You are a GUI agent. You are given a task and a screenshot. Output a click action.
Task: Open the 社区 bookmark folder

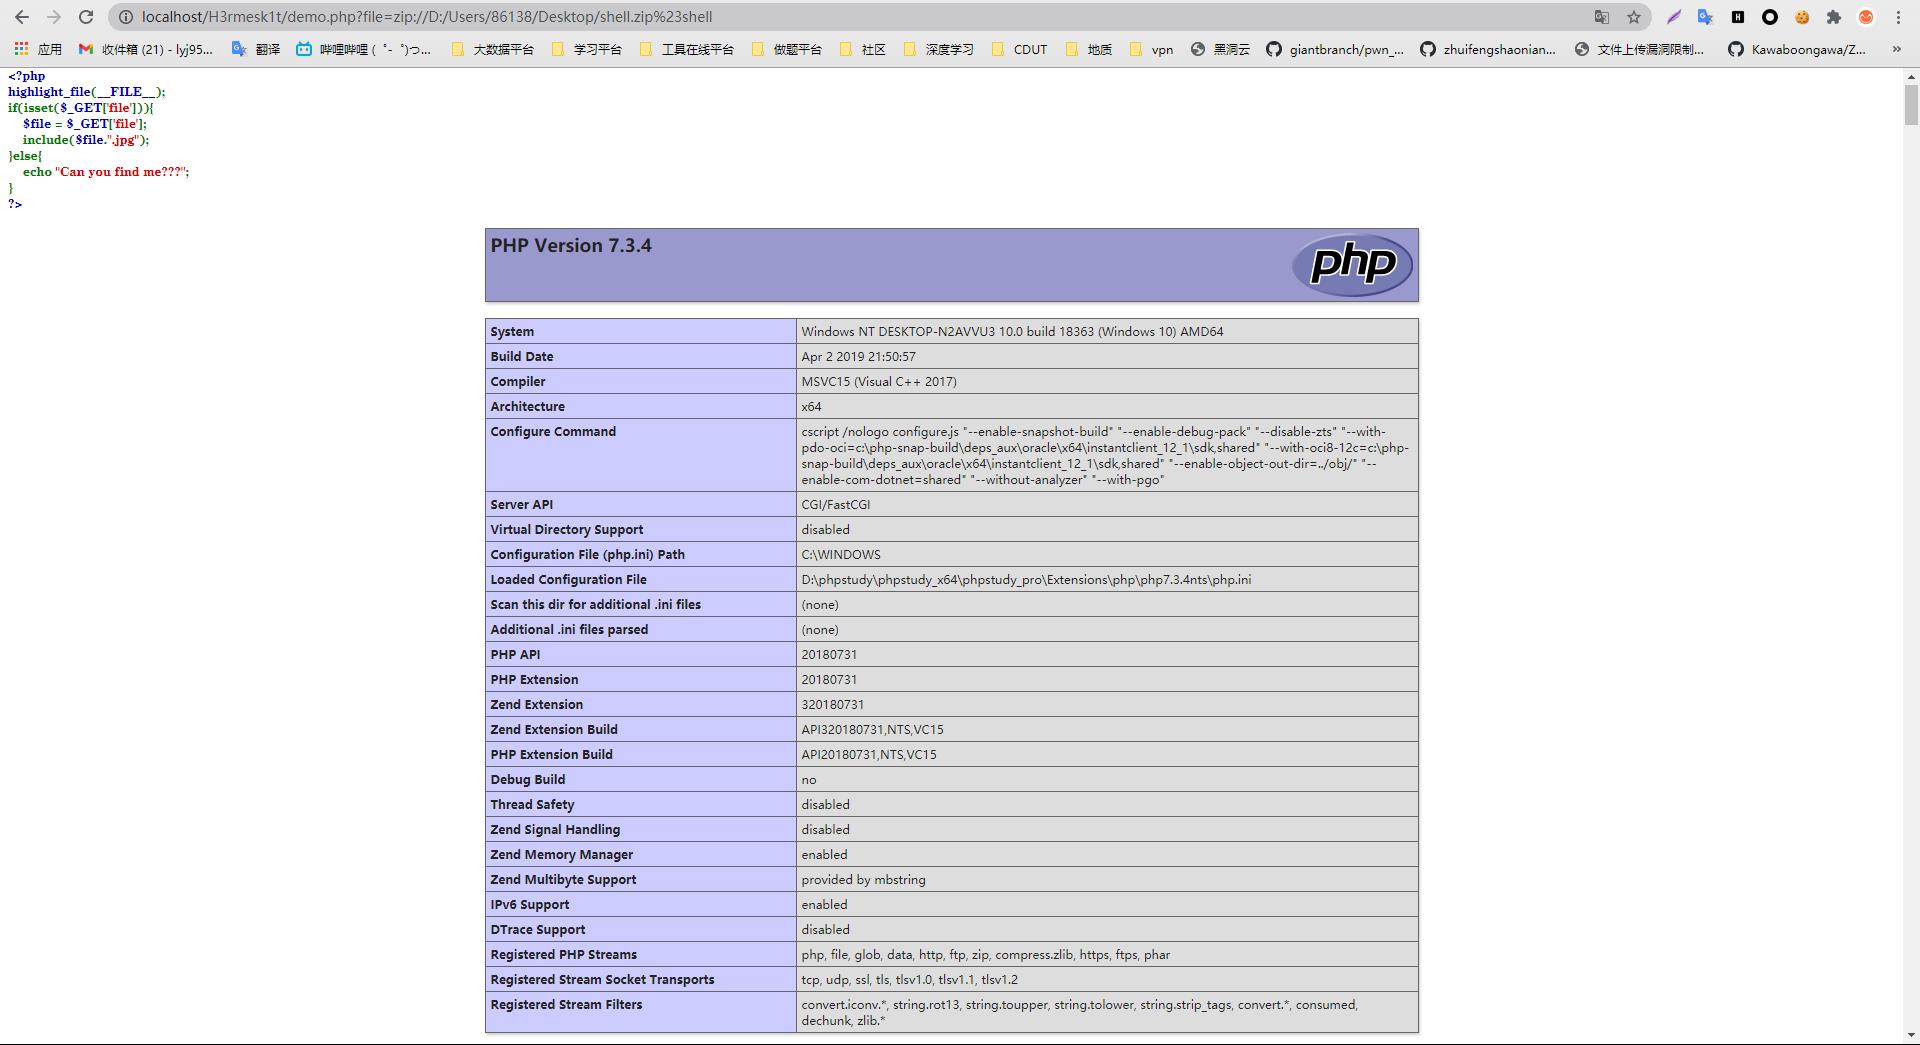pyautogui.click(x=863, y=49)
